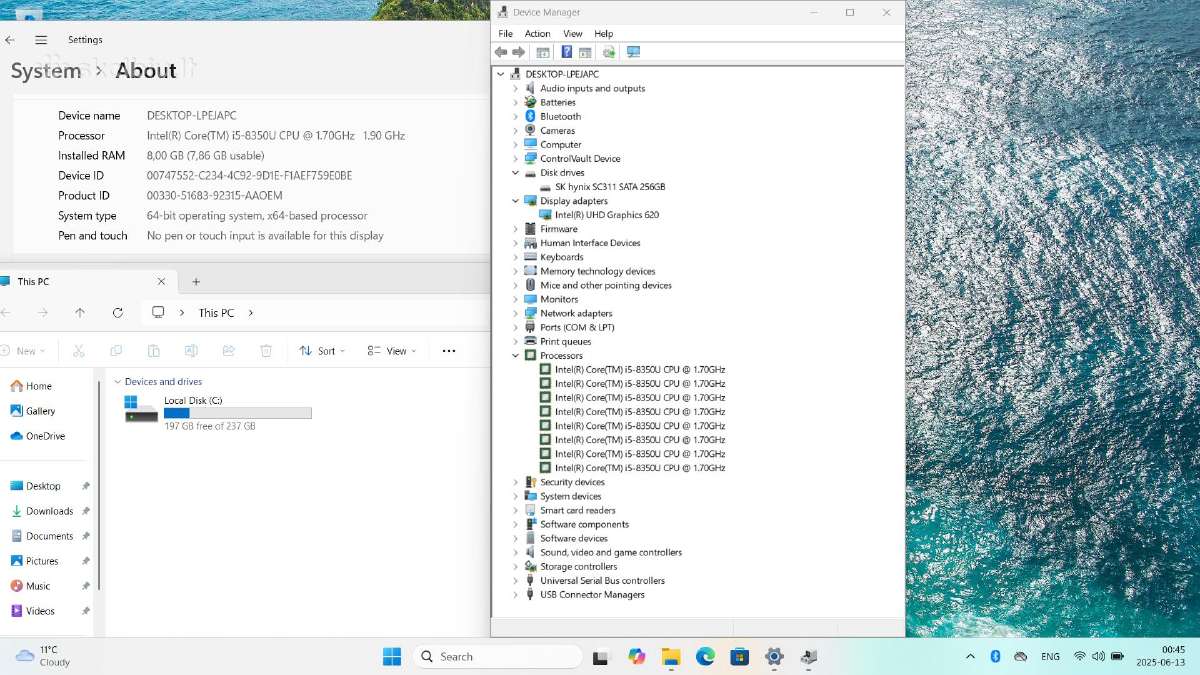Click Scan for hardware changes monitor icon
Image resolution: width=1200 pixels, height=675 pixels.
click(x=633, y=52)
